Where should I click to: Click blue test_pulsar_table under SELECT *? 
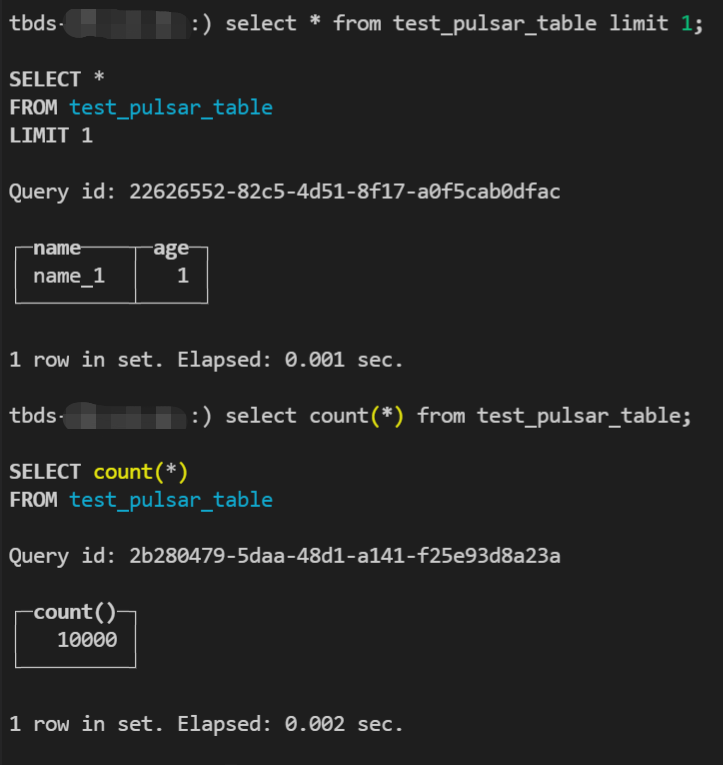tap(170, 107)
